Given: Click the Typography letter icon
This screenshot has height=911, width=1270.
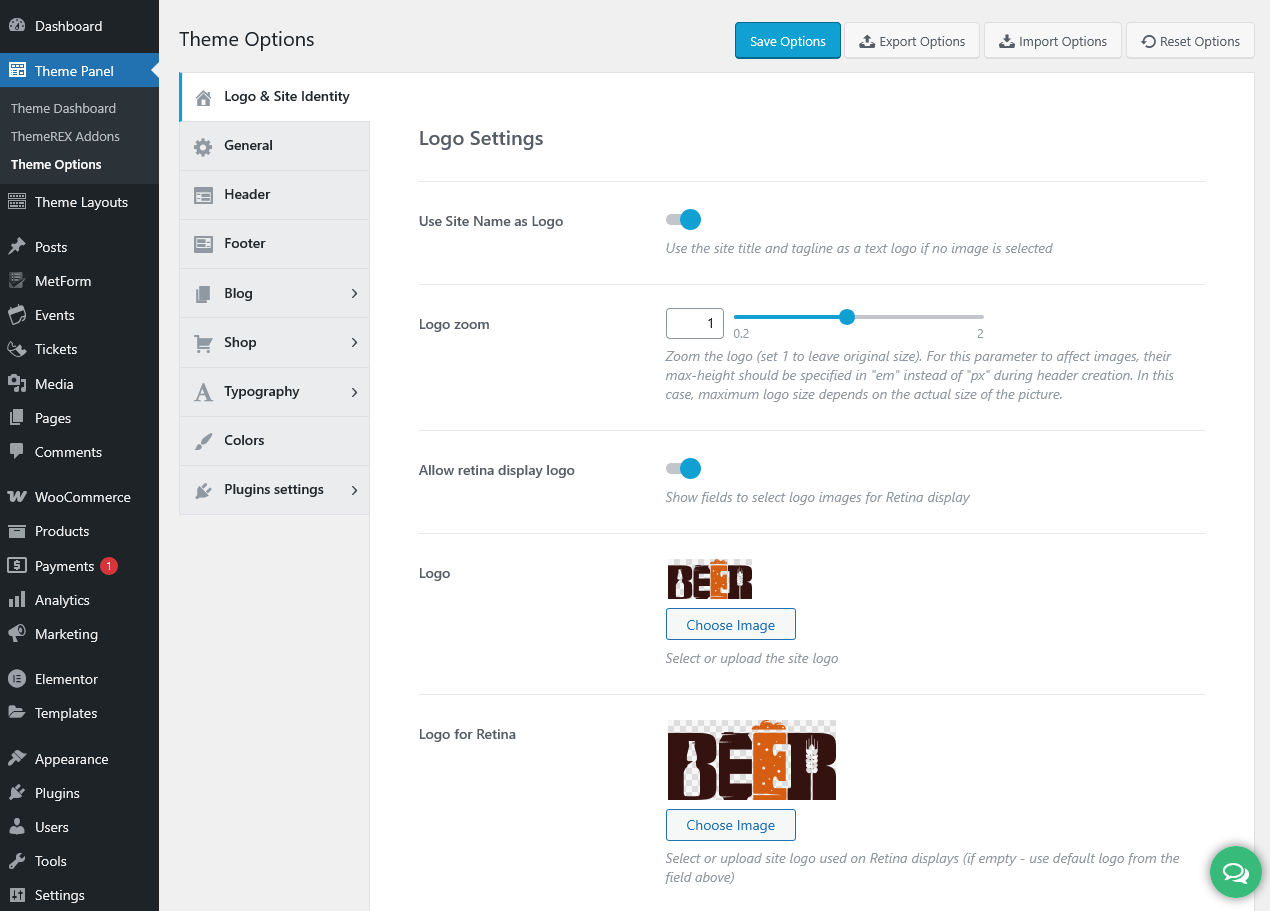Looking at the screenshot, I should [x=203, y=392].
